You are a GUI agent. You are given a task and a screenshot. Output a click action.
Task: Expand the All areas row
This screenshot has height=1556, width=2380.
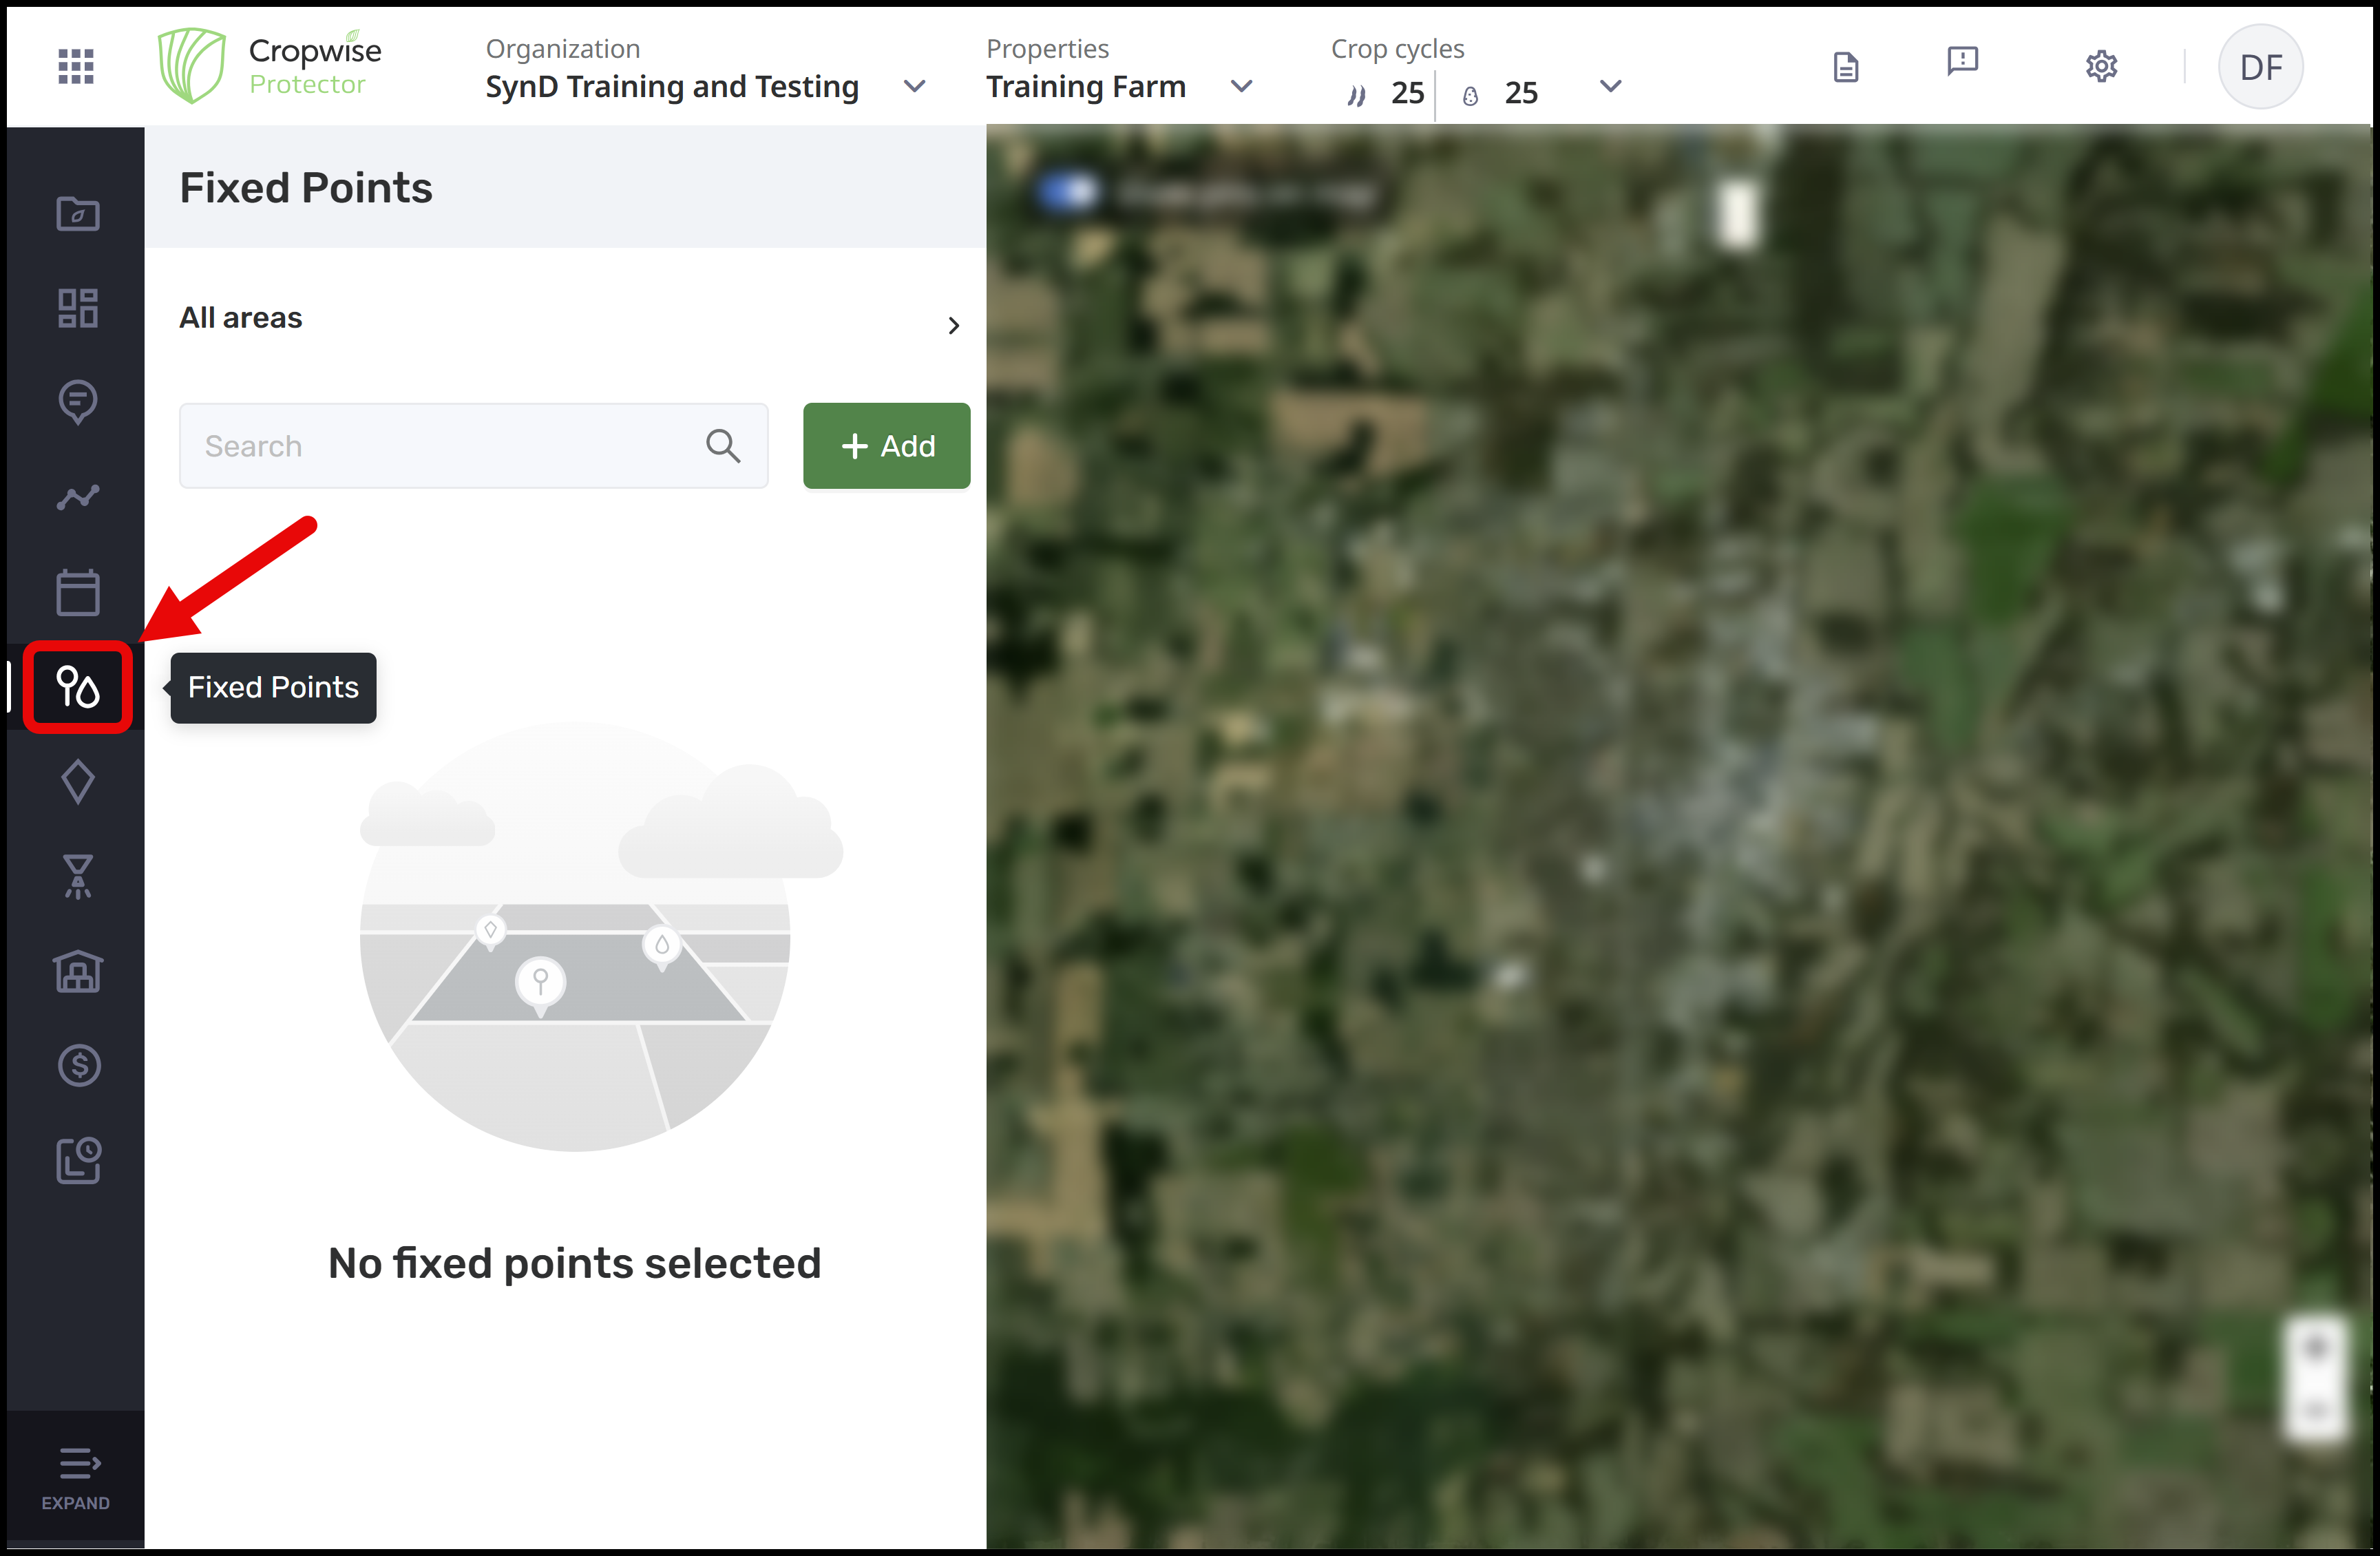click(952, 325)
